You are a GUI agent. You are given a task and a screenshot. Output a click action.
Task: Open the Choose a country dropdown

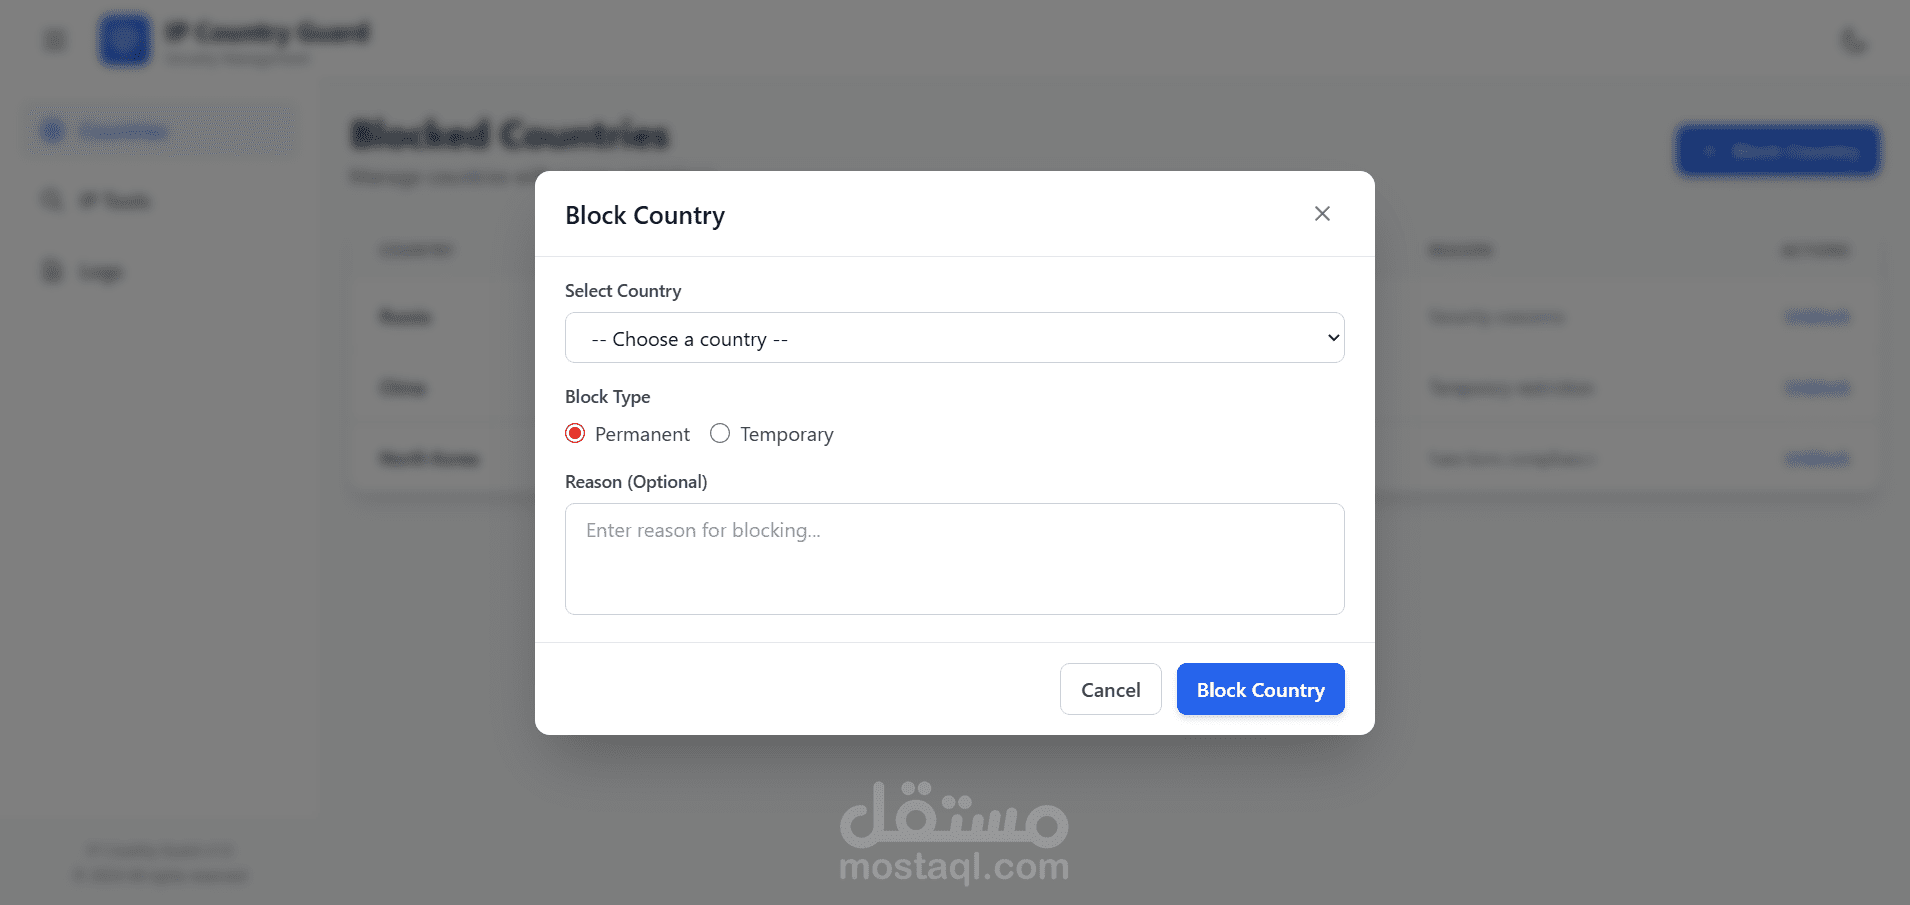954,338
